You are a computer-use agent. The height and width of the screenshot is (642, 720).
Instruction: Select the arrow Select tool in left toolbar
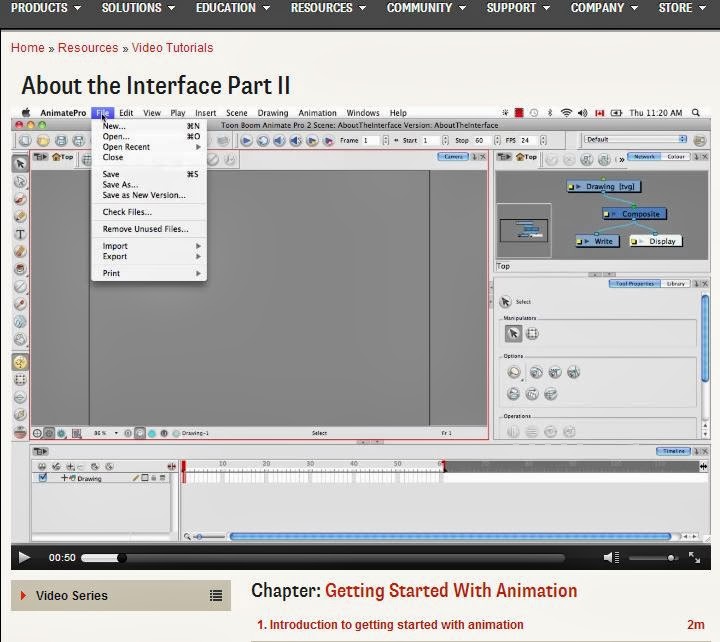click(x=20, y=164)
